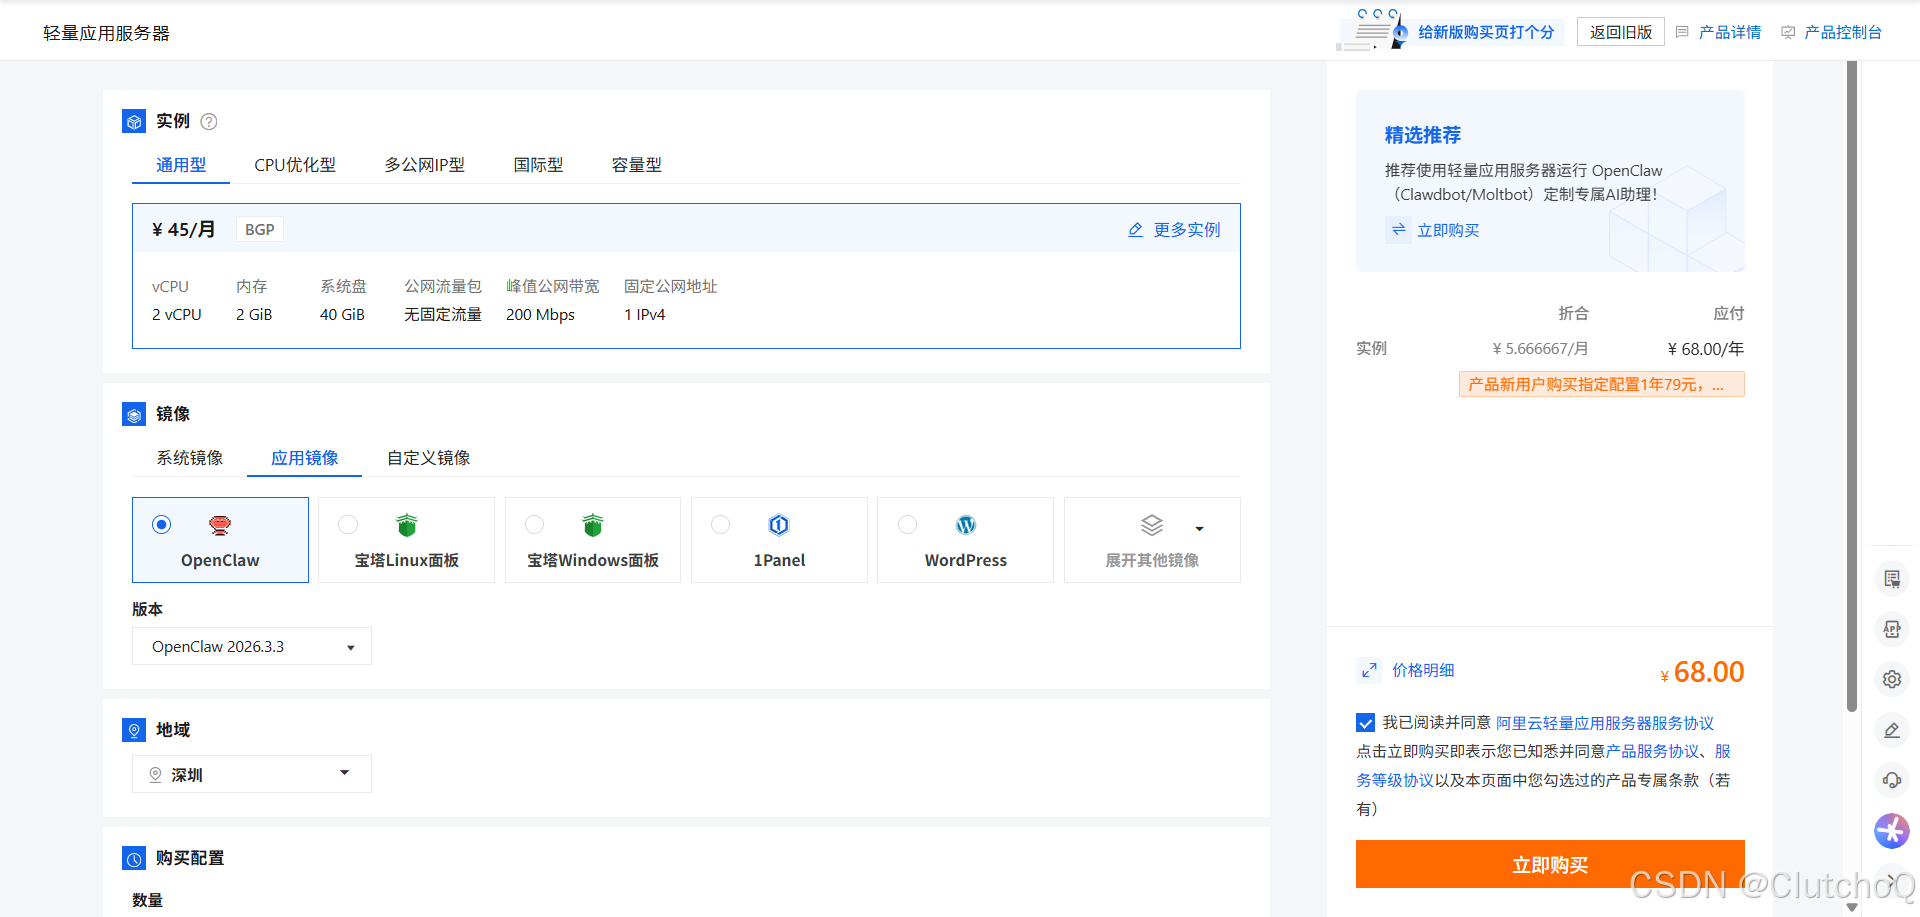Click the 1Panel blue hexagon icon
1920x917 pixels.
779,525
